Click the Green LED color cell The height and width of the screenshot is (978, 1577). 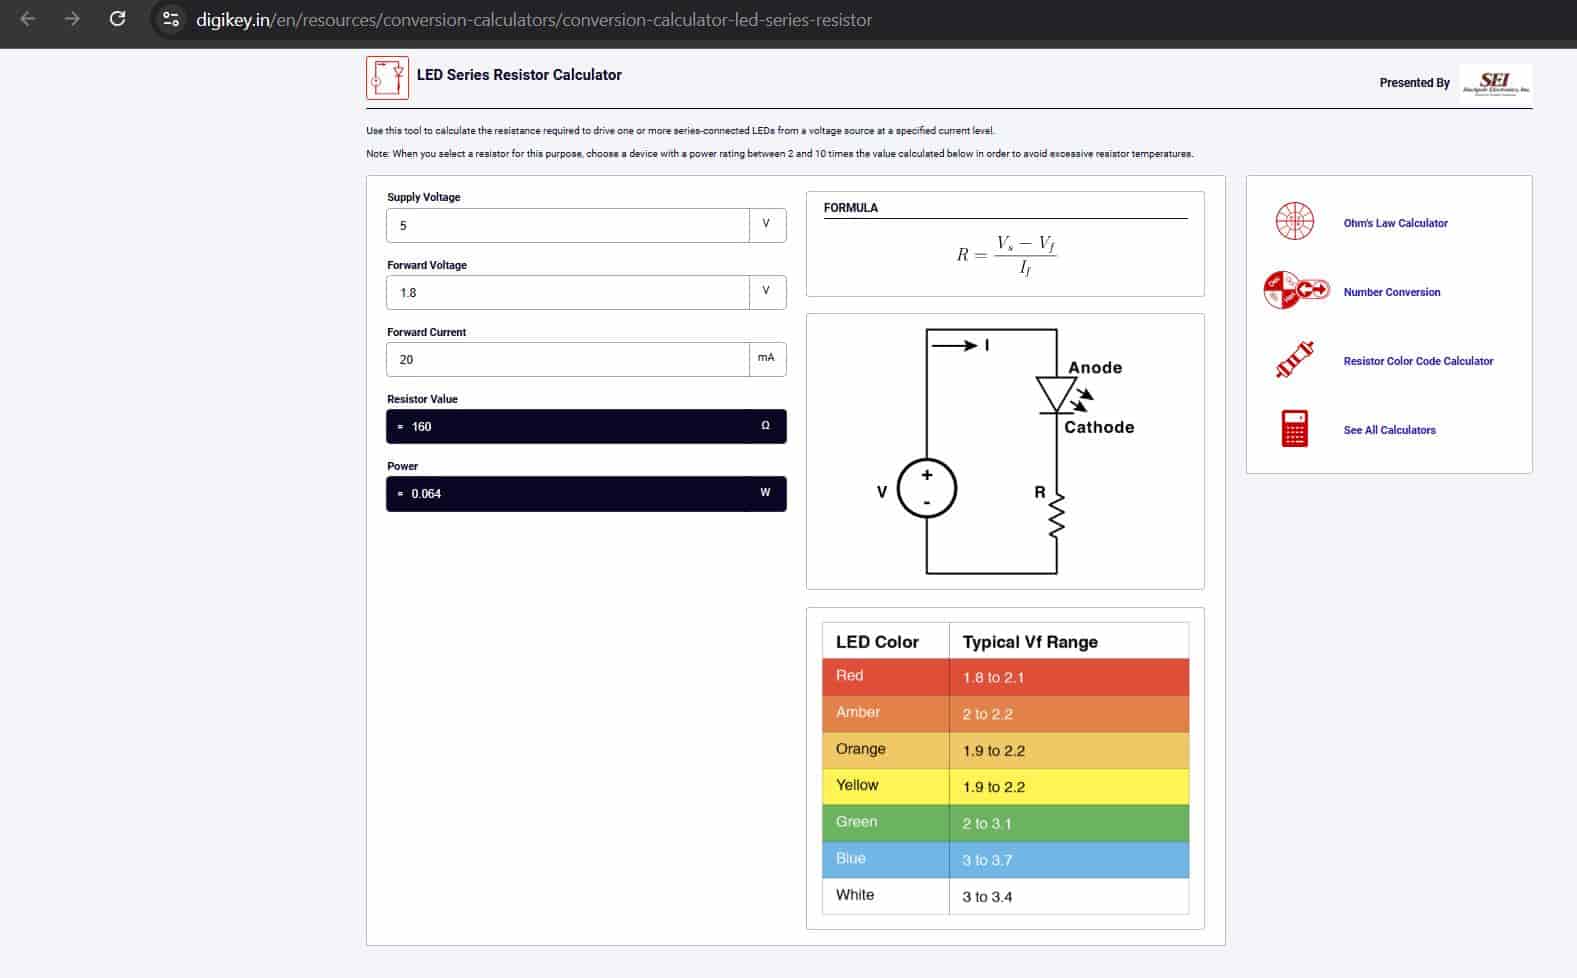tap(886, 823)
